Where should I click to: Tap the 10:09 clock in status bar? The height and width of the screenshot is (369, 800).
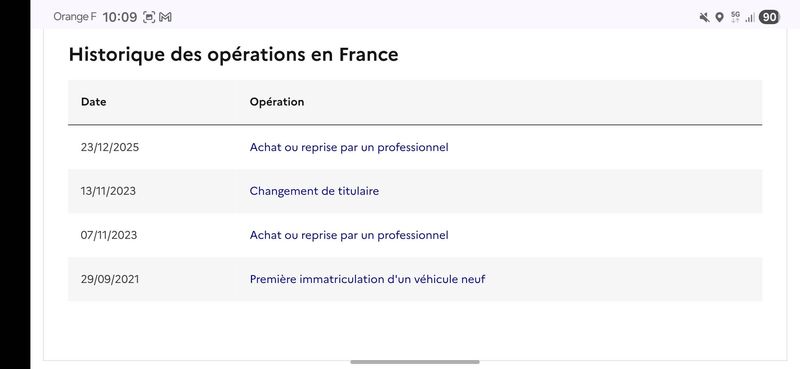(x=120, y=17)
